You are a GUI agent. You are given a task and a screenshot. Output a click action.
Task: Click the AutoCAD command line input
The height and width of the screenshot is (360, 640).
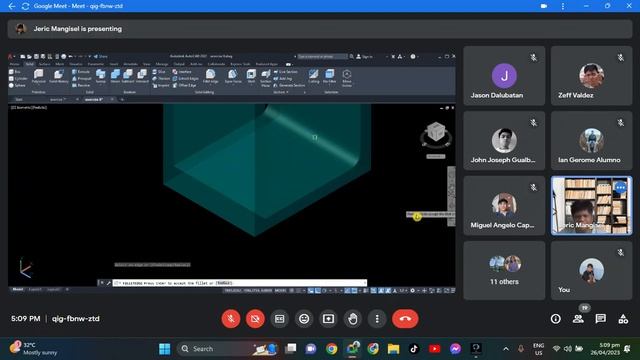coord(240,282)
